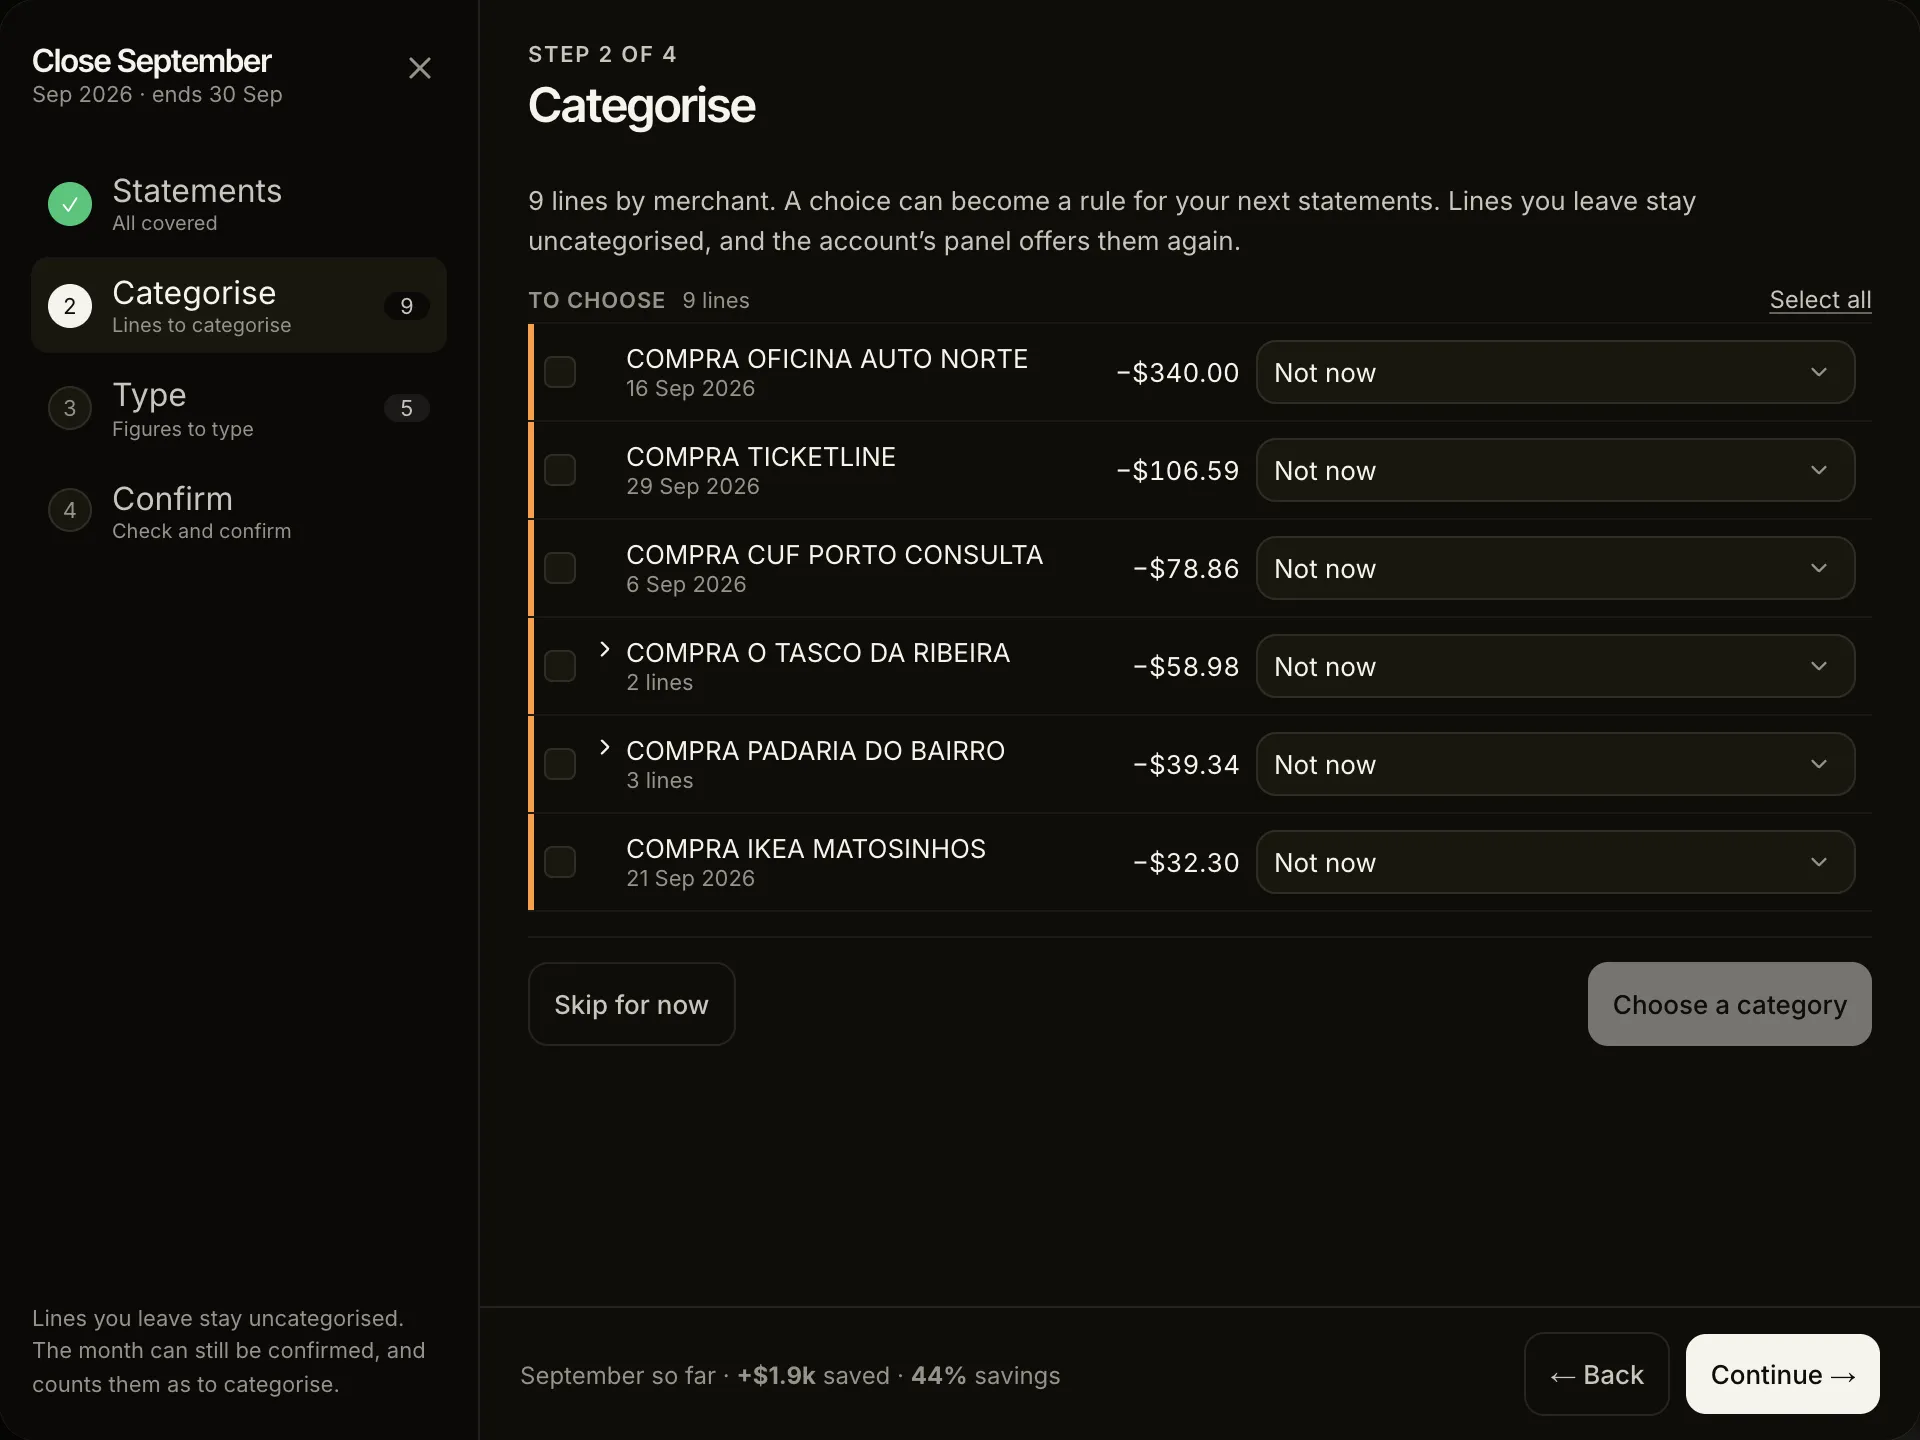Tick the COMPRA O TASCO DA RIBEIRA checkbox

pos(560,666)
